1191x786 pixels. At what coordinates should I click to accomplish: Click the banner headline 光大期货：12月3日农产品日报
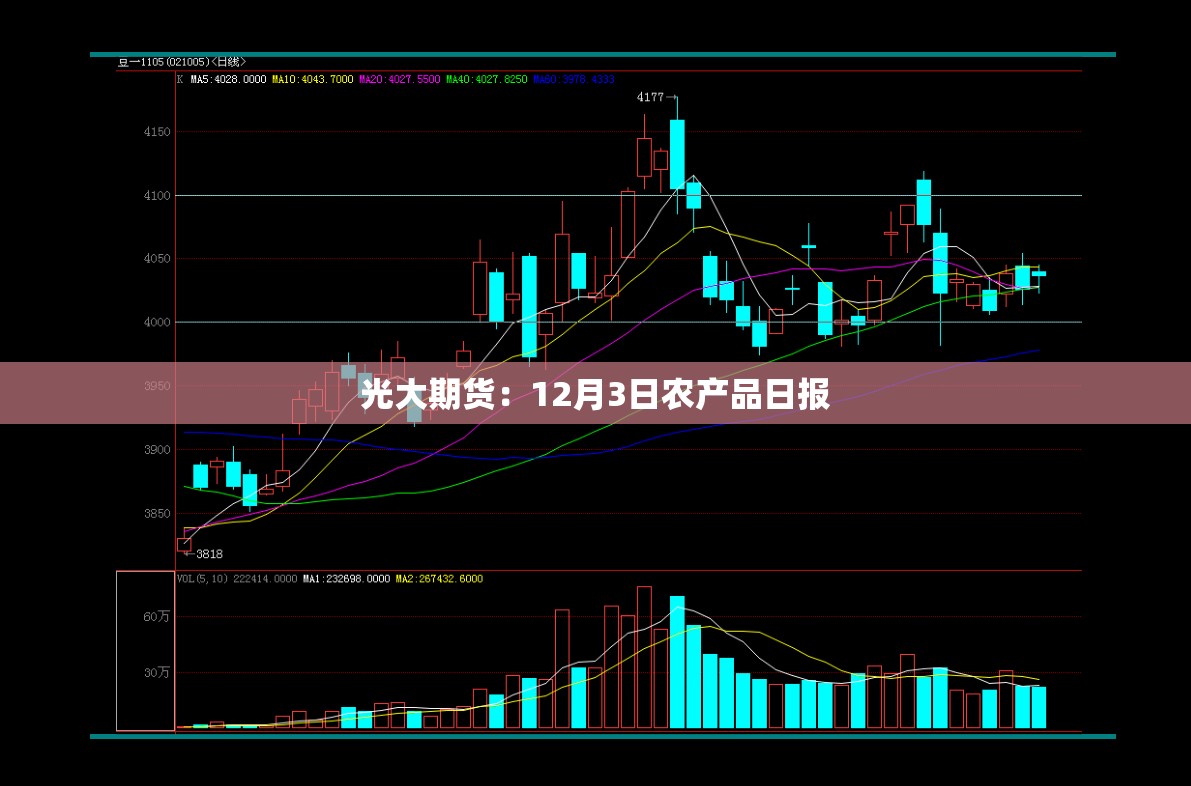click(x=596, y=394)
